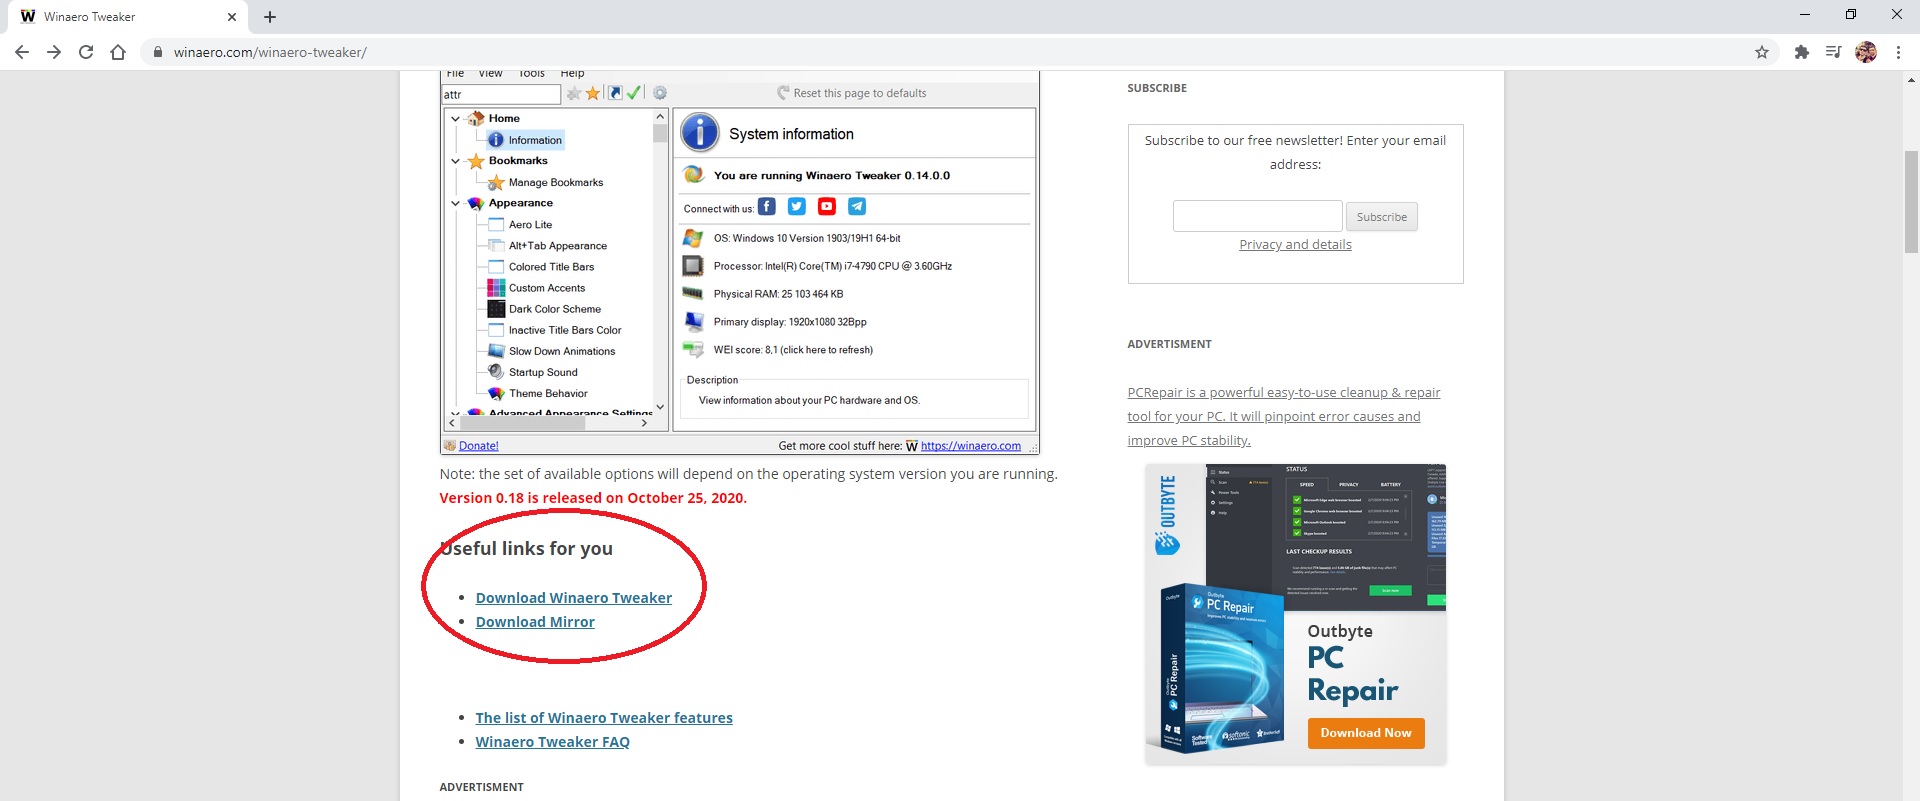This screenshot has height=801, width=1920.
Task: Click the address bar URL
Action: coord(270,52)
